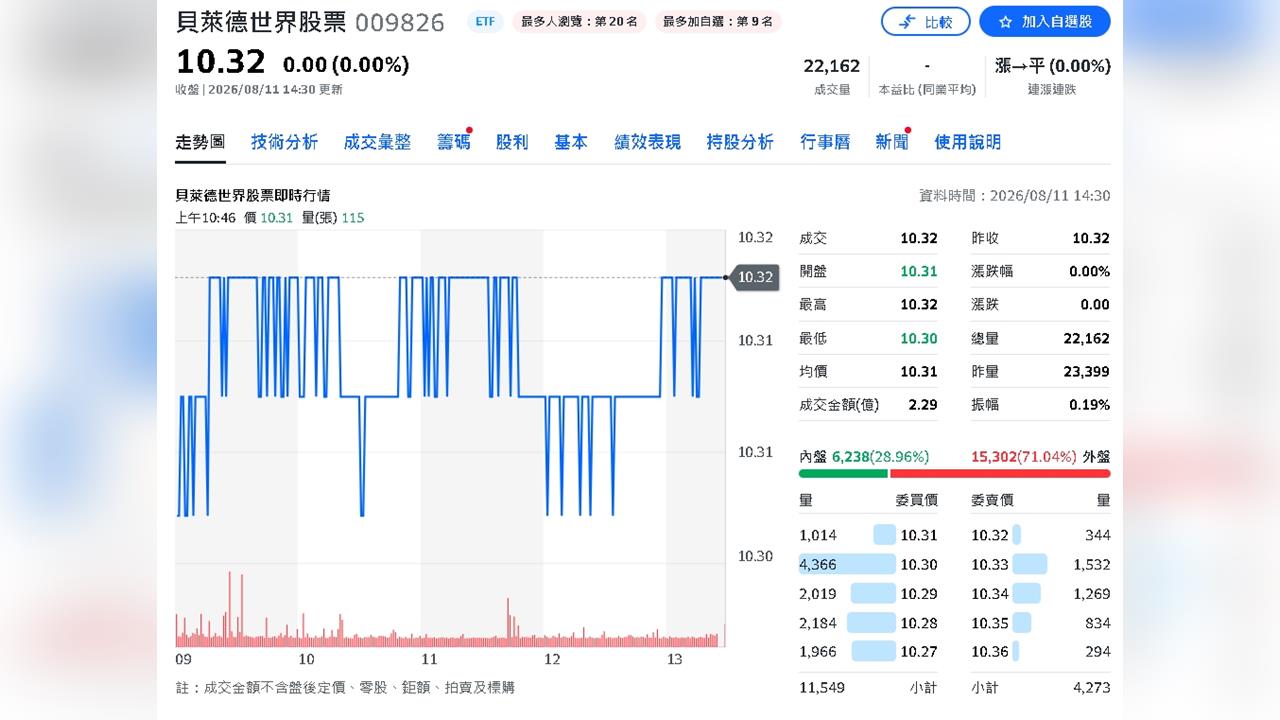Go to the 新聞 tab
This screenshot has width=1280, height=720.
coord(892,142)
